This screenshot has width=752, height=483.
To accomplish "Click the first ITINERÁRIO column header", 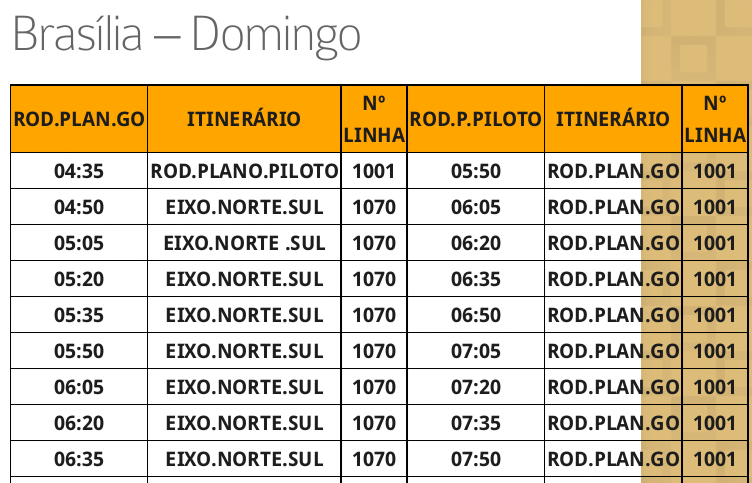I will tap(244, 119).
